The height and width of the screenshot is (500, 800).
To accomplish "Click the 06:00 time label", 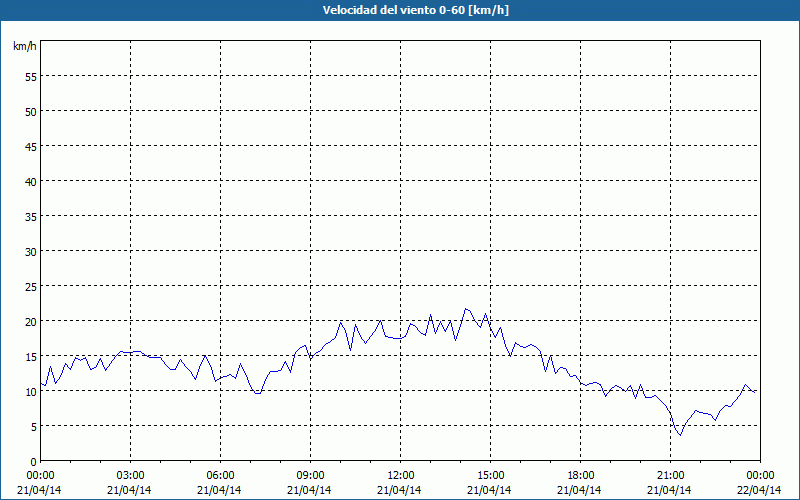I will pos(220,476).
